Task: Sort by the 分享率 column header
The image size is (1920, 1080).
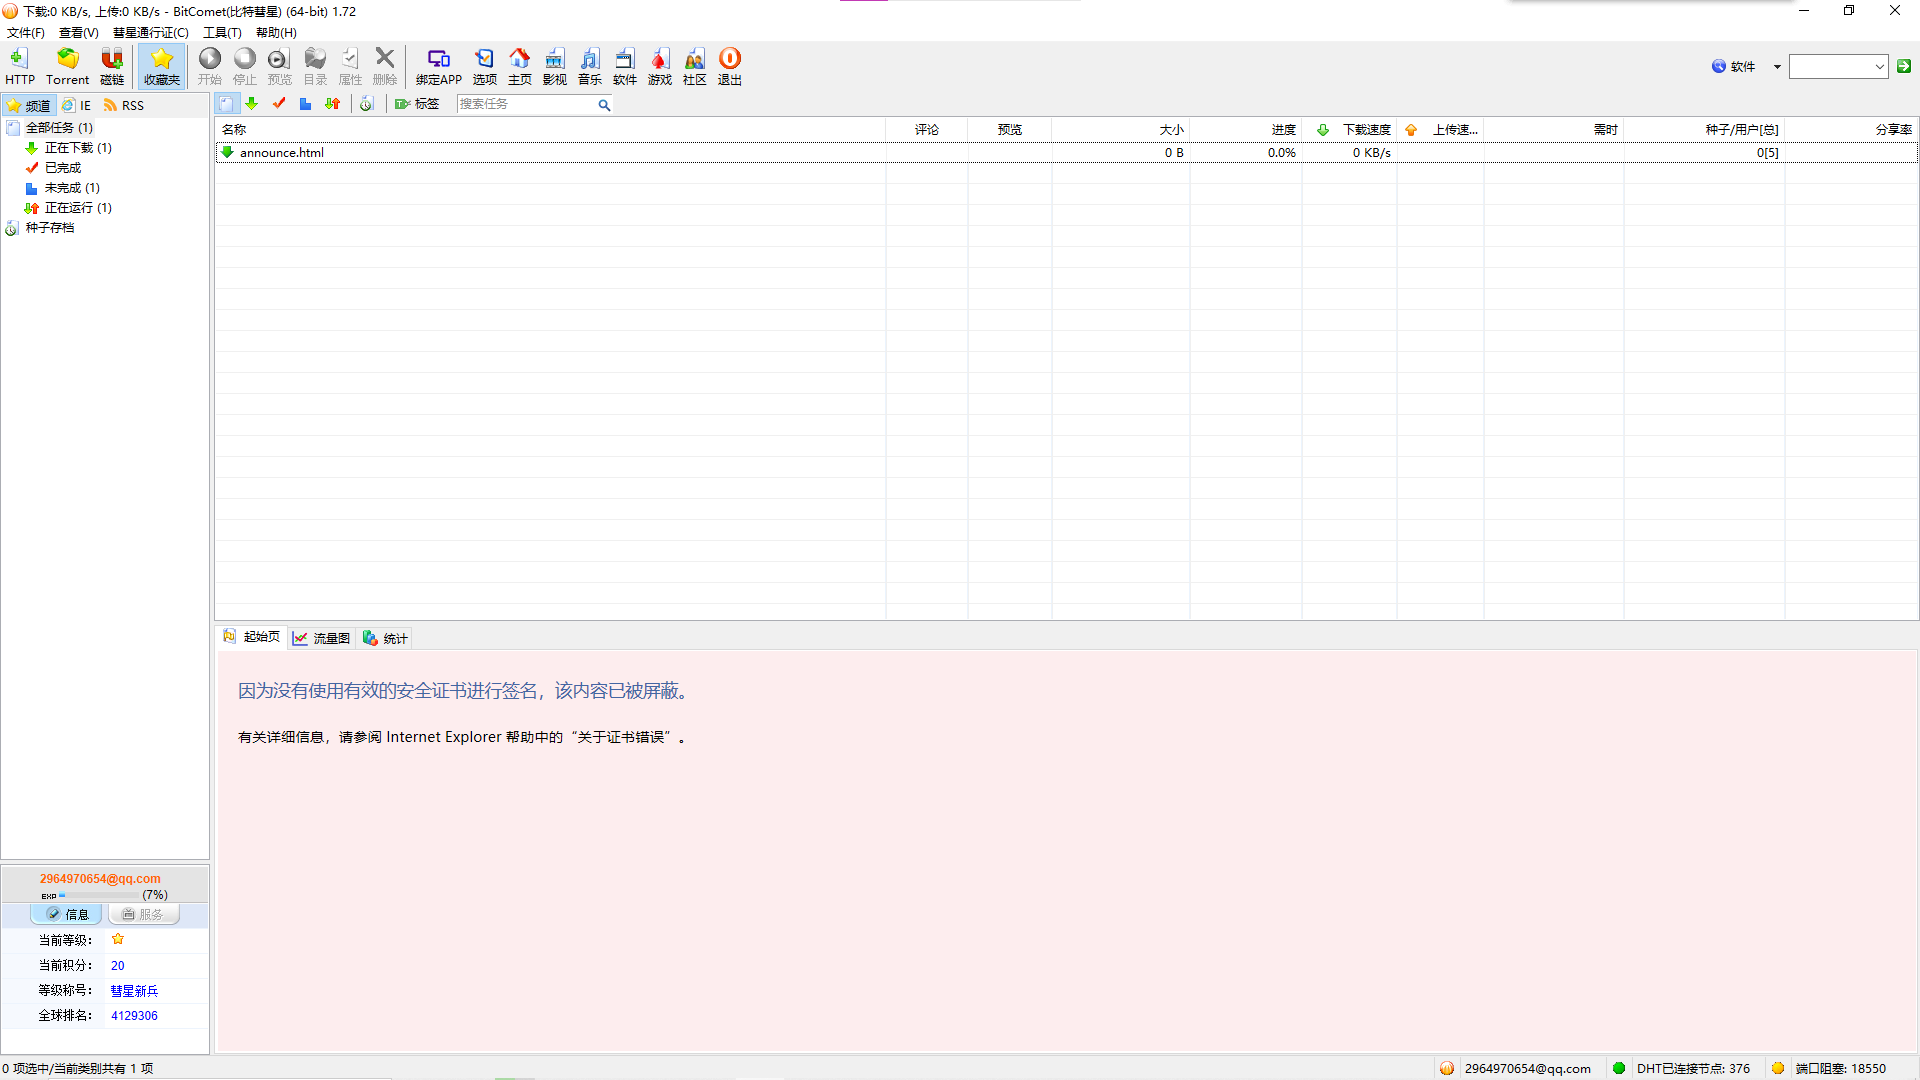Action: pos(1851,130)
